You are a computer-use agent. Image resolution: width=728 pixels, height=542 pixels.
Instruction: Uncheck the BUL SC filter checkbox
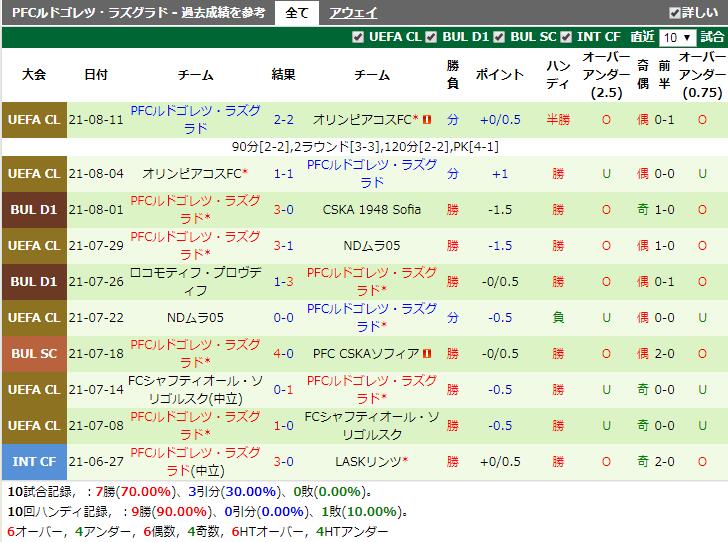(x=499, y=37)
